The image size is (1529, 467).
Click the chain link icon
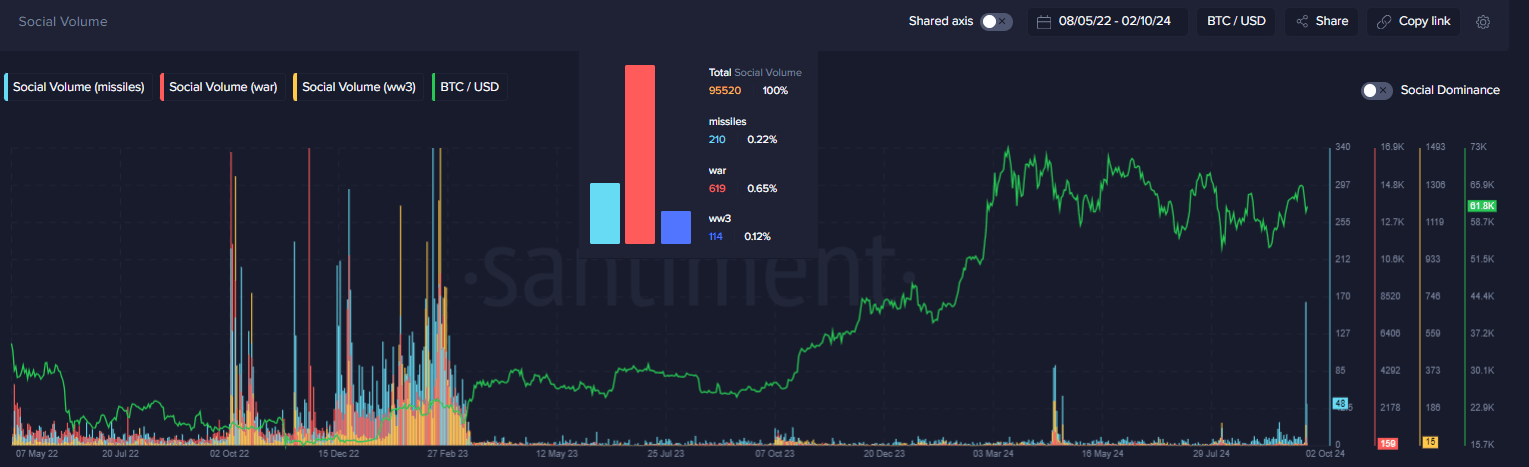1385,22
